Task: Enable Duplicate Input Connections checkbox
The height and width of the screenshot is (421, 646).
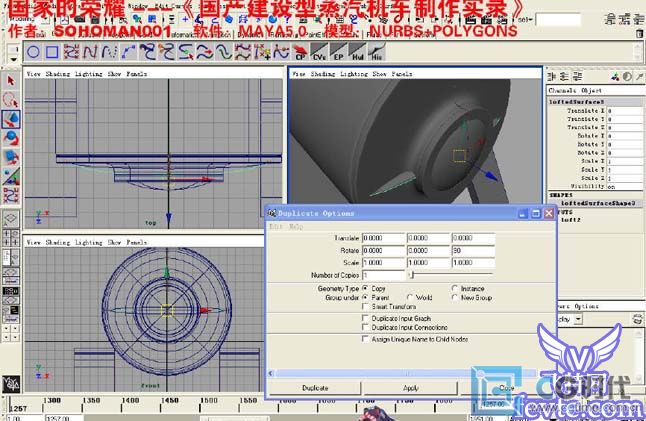Action: click(x=365, y=327)
